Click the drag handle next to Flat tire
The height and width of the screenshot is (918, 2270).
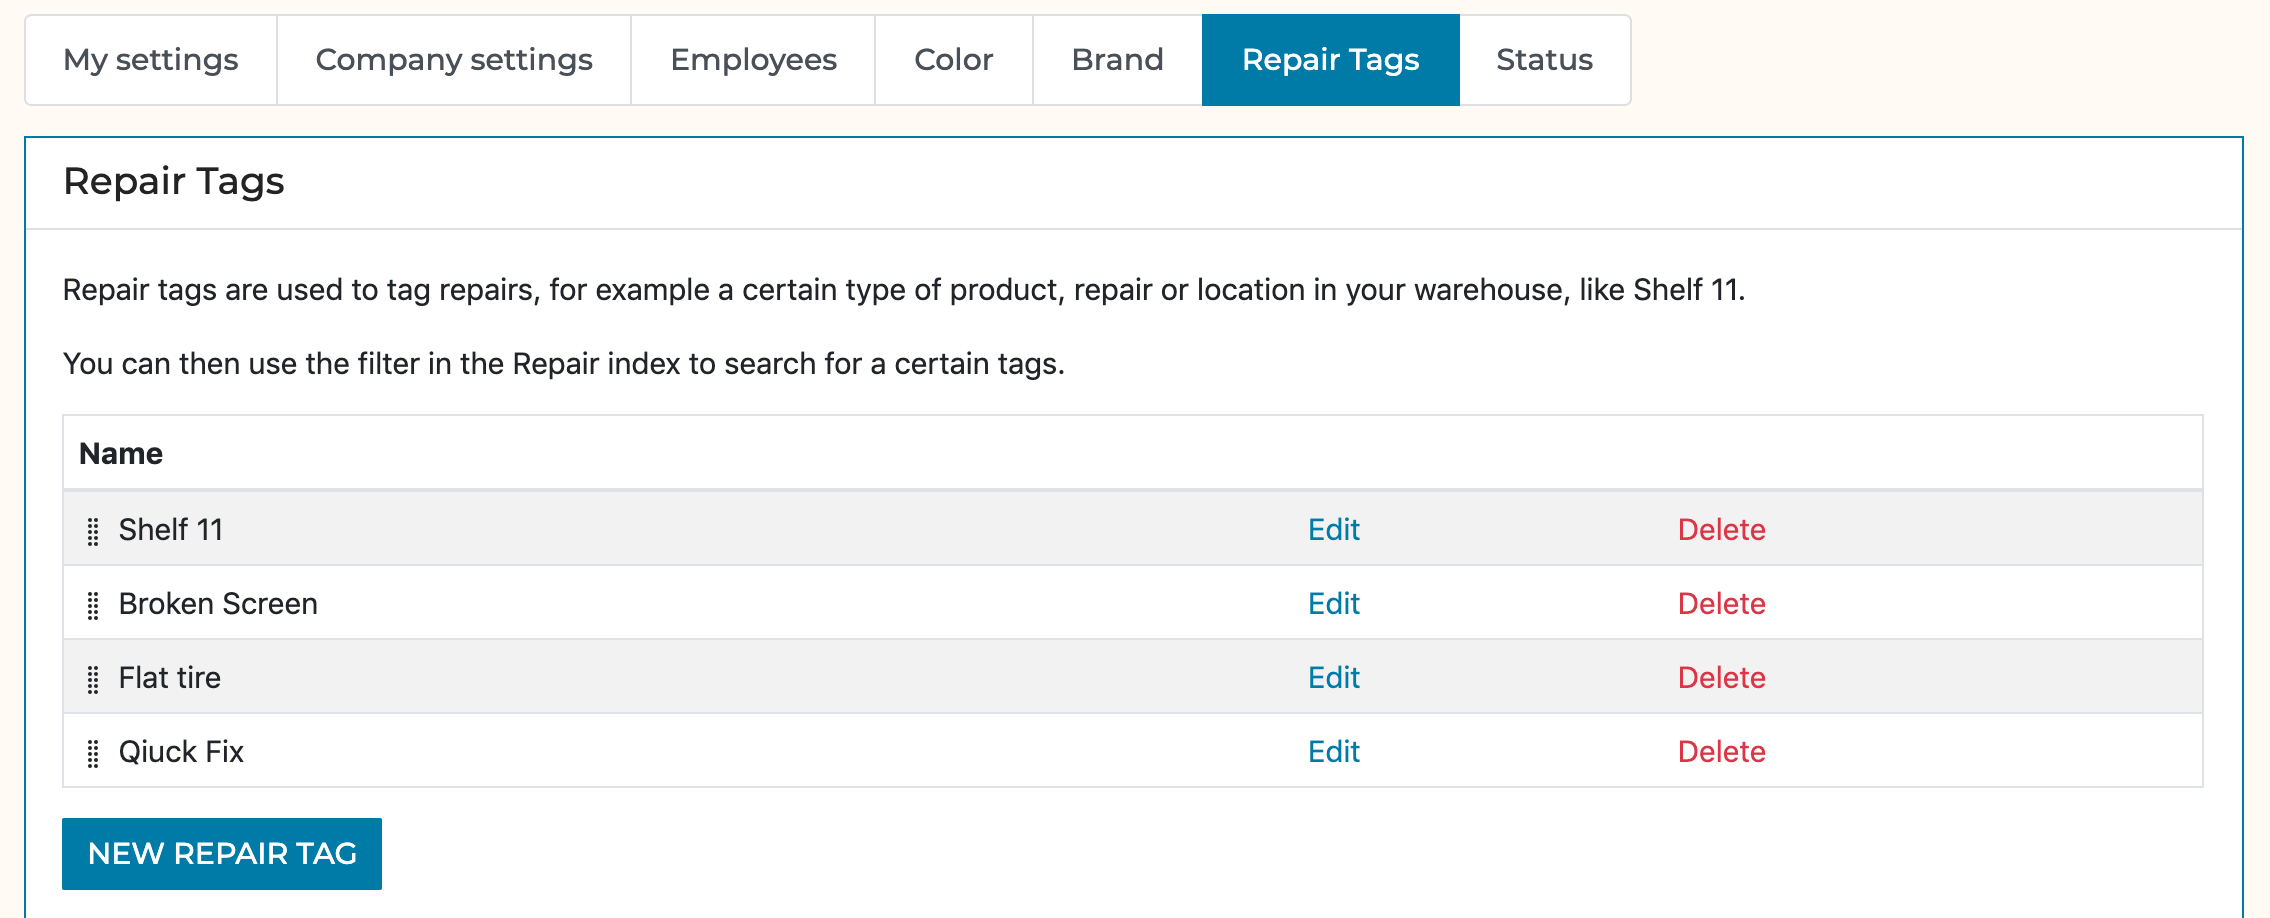pos(94,677)
